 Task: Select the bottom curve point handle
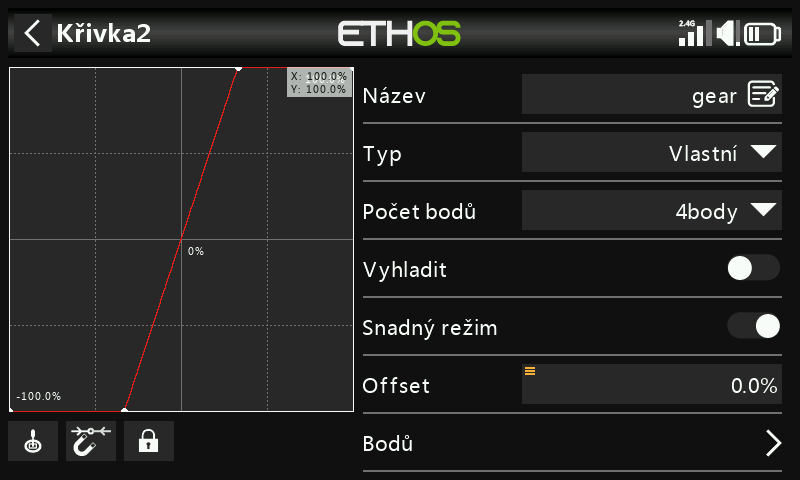[x=124, y=410]
